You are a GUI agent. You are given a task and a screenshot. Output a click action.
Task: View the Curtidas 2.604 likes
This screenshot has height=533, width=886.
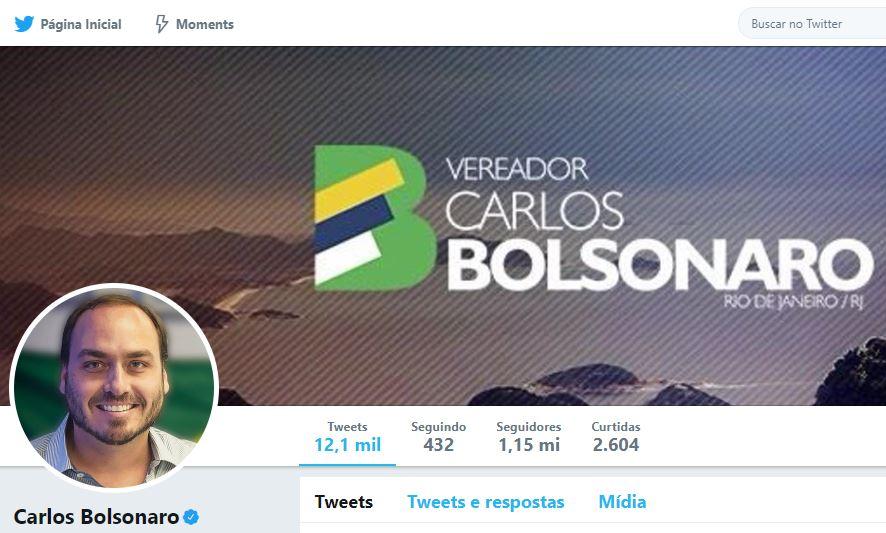click(x=616, y=437)
